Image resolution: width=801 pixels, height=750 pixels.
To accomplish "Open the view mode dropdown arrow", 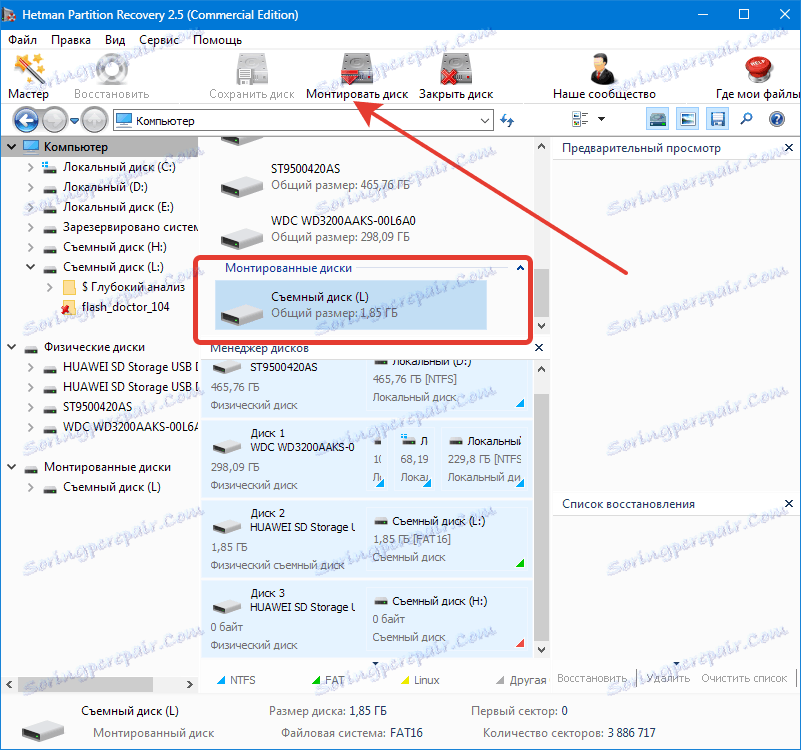I will 601,119.
